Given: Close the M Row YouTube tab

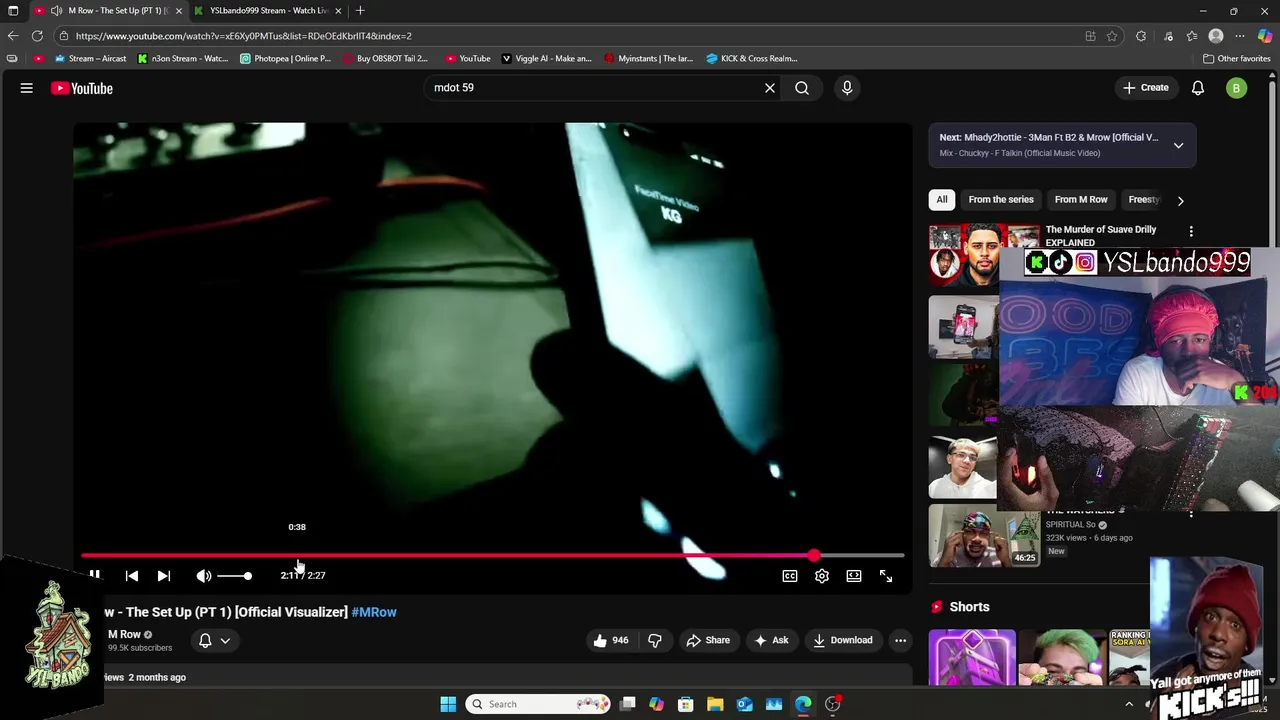Looking at the screenshot, I should tap(179, 11).
